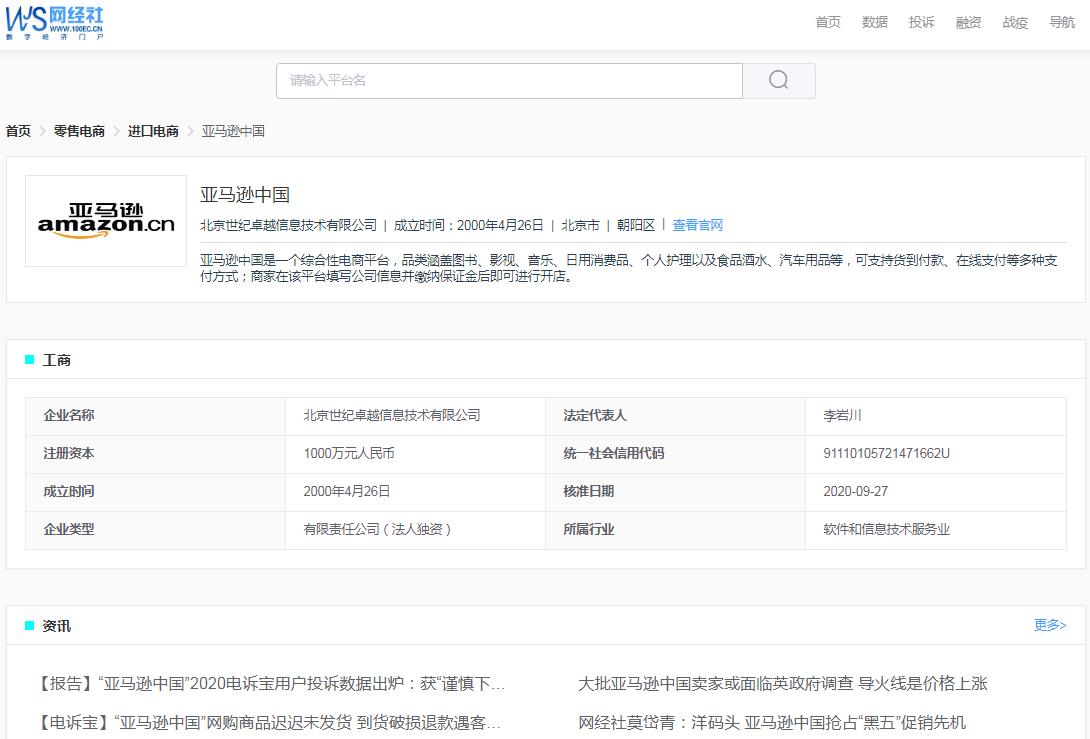Click 首页 in the breadcrumb trail
The width and height of the screenshot is (1090, 739).
point(16,131)
